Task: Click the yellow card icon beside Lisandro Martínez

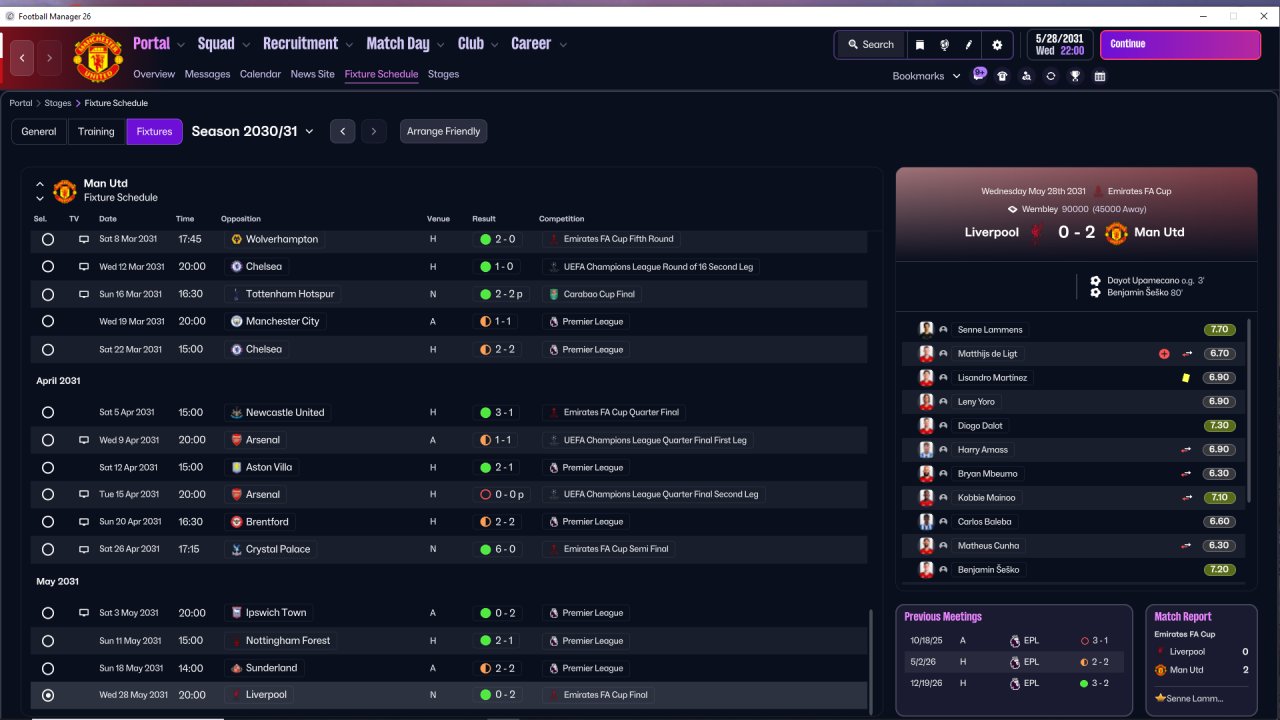Action: [x=1186, y=378]
